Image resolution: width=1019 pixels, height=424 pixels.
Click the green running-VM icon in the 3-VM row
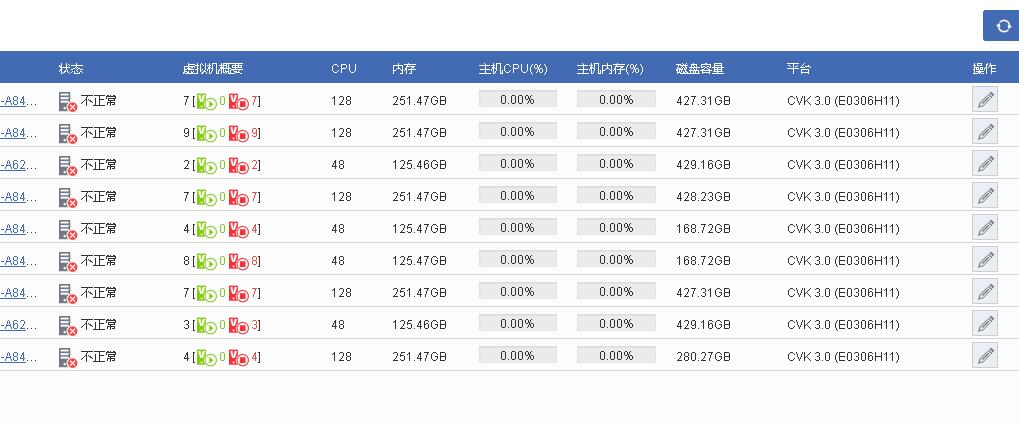206,325
